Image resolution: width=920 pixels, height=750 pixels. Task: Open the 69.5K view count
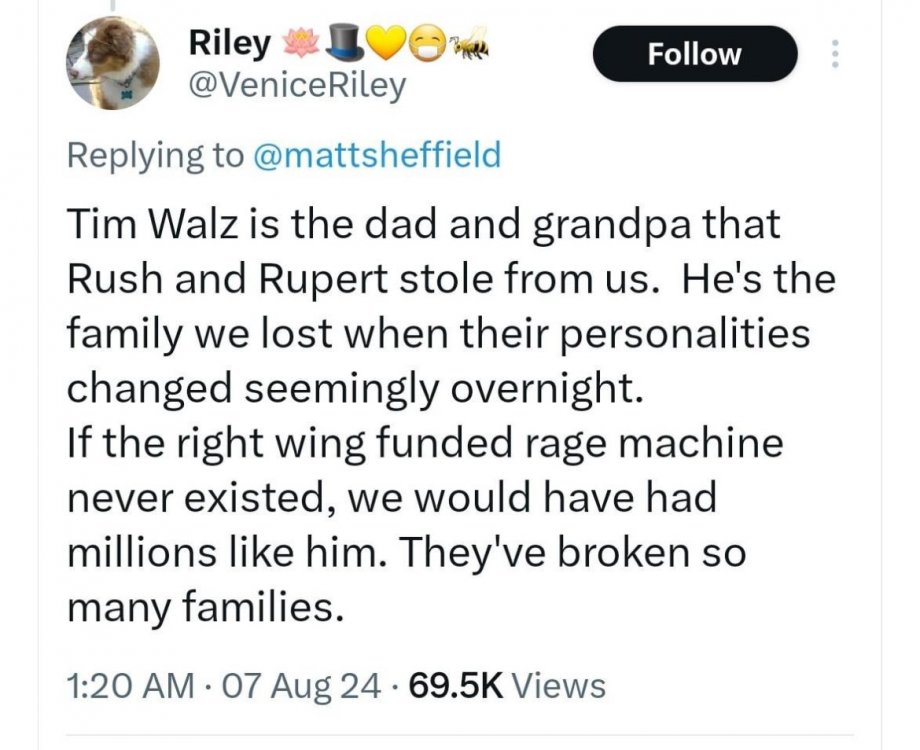click(x=455, y=686)
